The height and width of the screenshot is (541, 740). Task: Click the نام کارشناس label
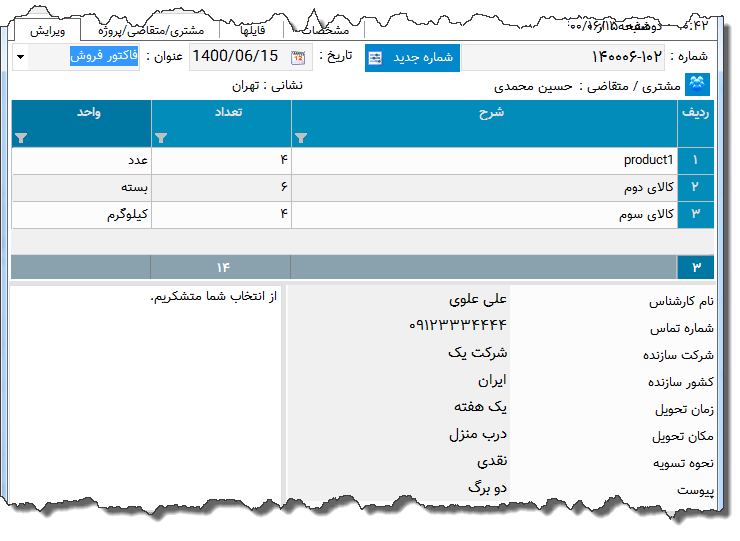(x=681, y=302)
